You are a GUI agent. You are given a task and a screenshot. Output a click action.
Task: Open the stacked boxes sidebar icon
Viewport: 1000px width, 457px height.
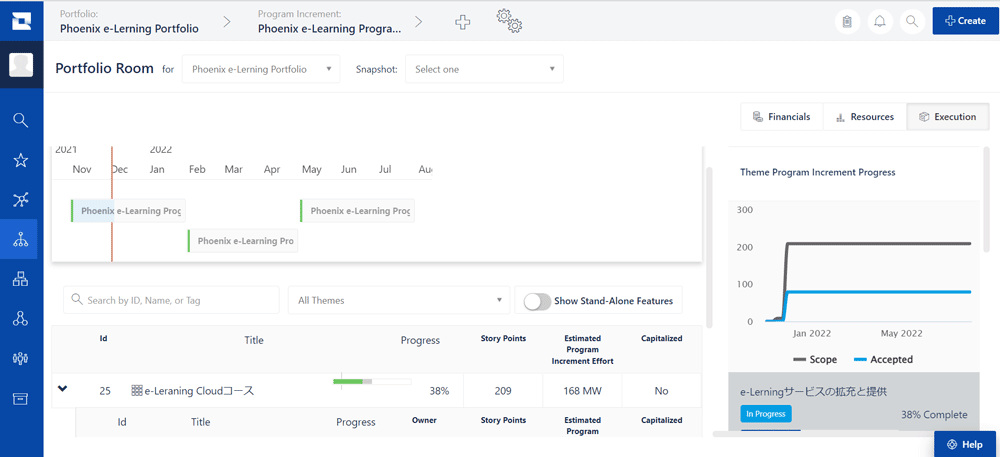click(21, 279)
